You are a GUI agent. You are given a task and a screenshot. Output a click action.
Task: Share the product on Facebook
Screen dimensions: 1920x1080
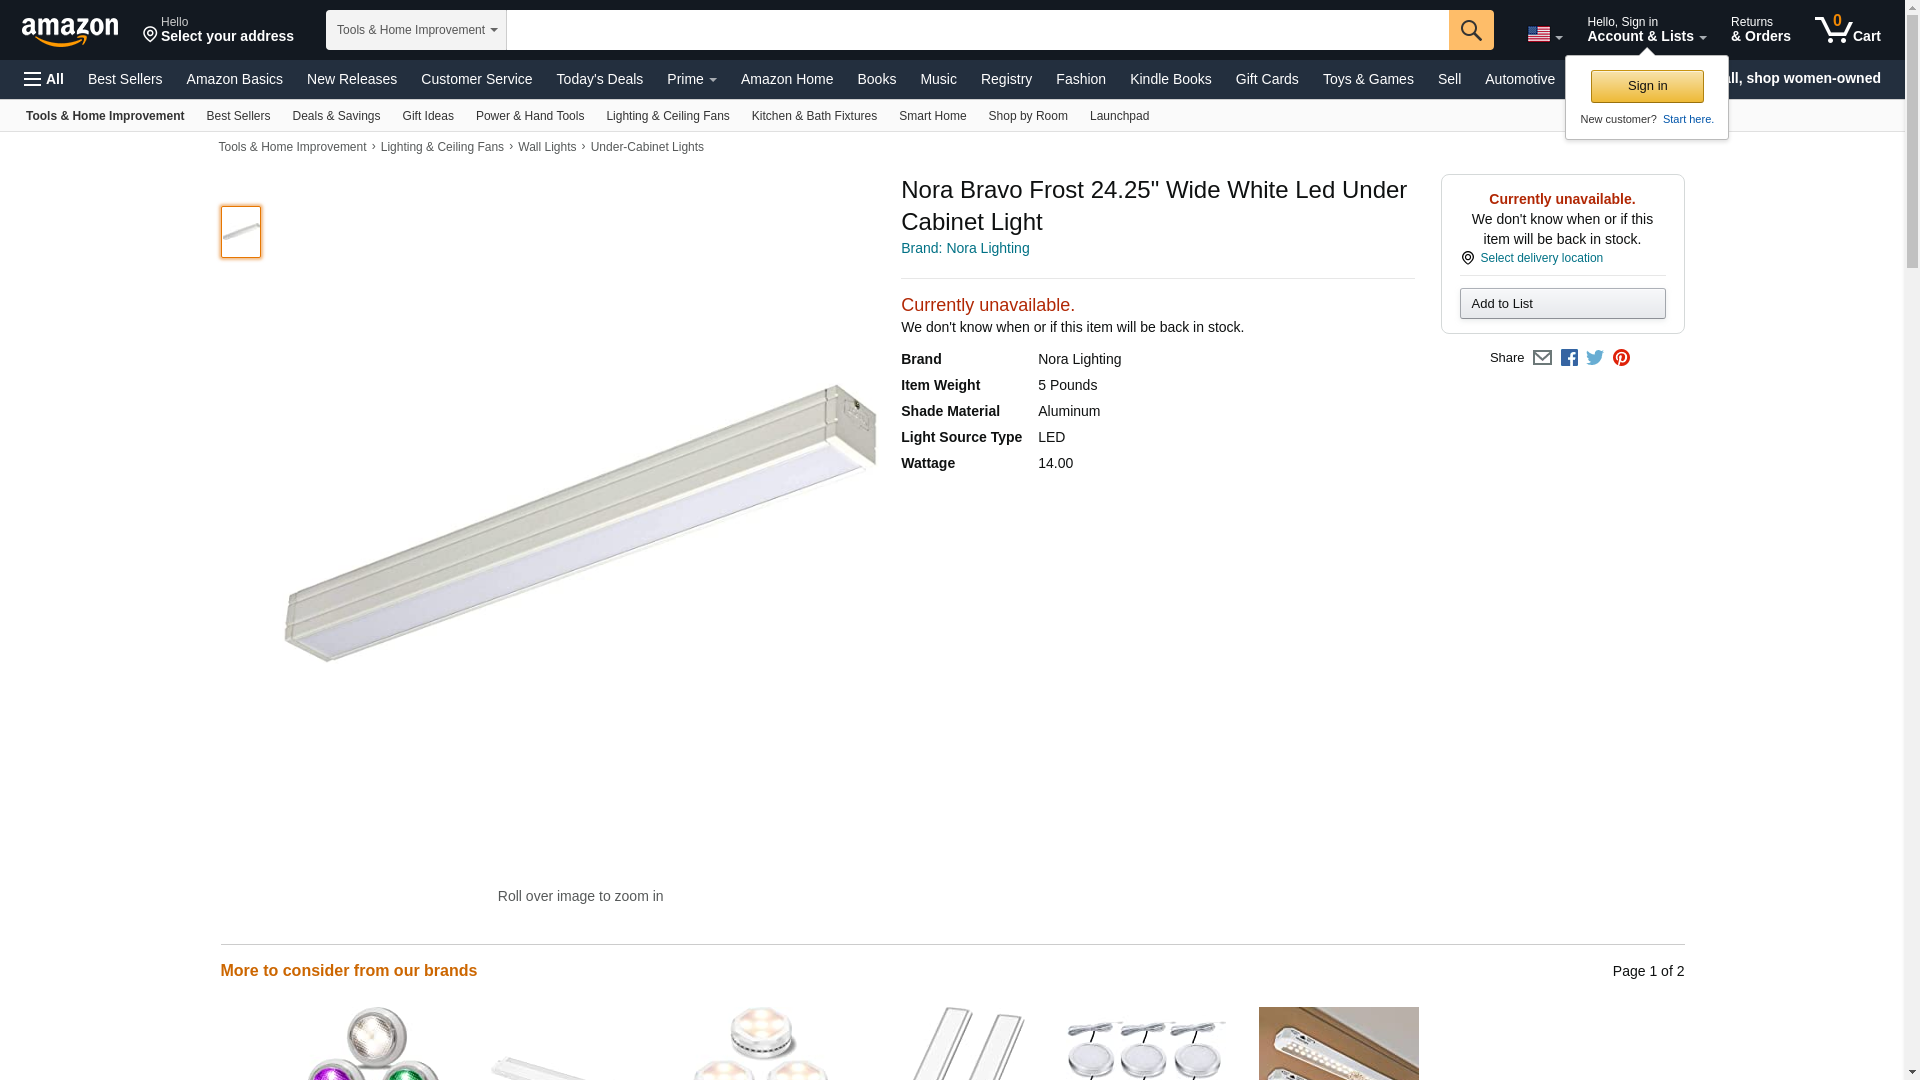(x=1569, y=358)
